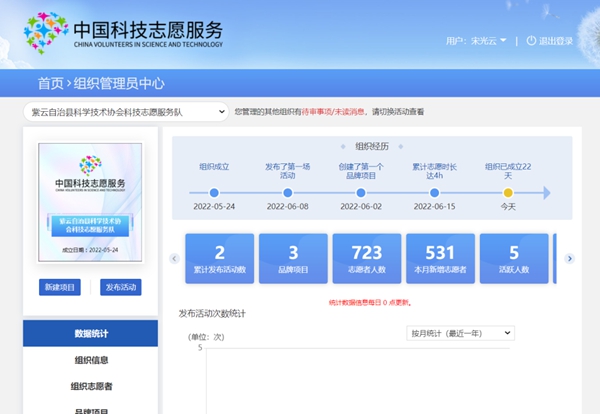The height and width of the screenshot is (414, 600).
Task: Click the date text 2022-06-02
Action: click(361, 207)
